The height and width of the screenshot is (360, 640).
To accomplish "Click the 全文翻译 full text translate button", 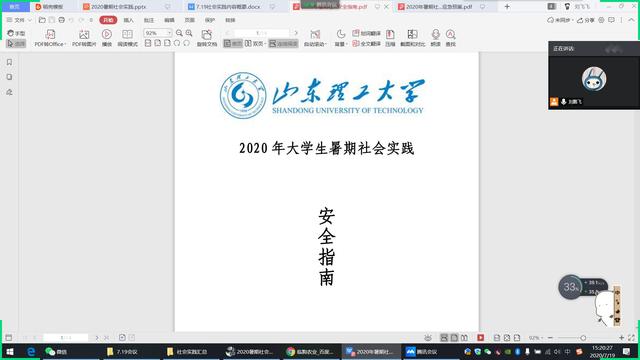I will click(367, 44).
